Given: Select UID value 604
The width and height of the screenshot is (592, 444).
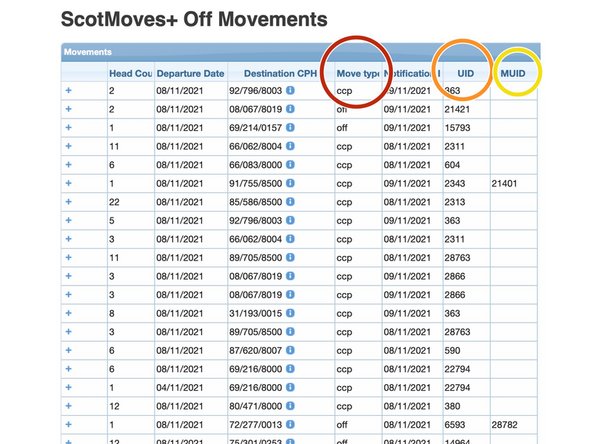Looking at the screenshot, I should (x=452, y=165).
